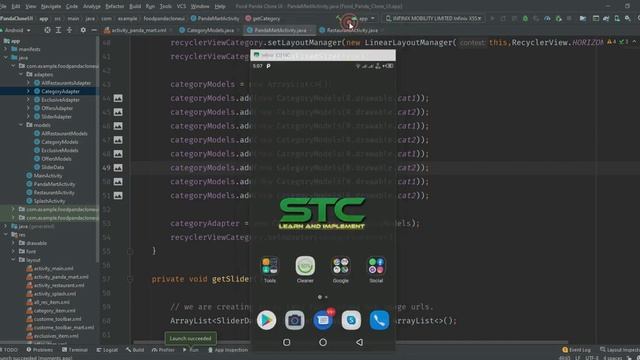Click the gutter image icon on line 44
This screenshot has height=360, width=640.
118,98
